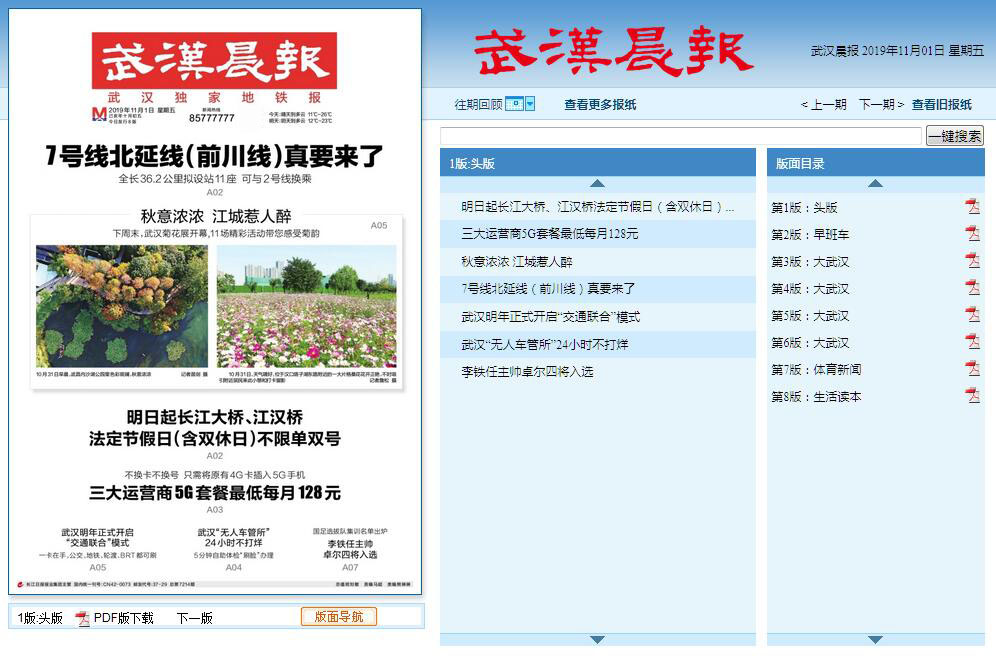Click the PDF icon next to PDF版下载
The width and height of the screenshot is (996, 657).
pyautogui.click(x=84, y=618)
